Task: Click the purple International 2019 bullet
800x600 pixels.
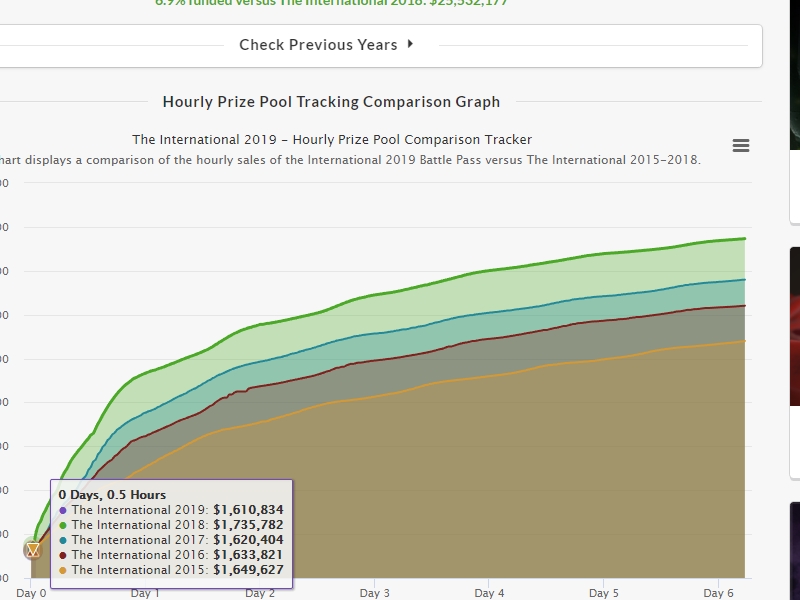Action: coord(63,510)
